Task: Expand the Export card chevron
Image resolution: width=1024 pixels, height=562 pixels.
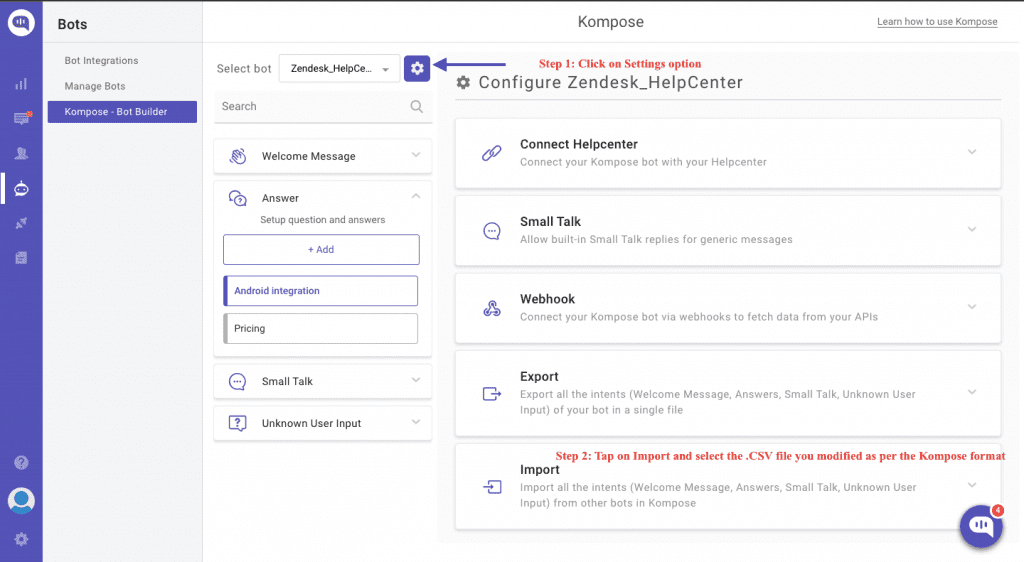Action: pyautogui.click(x=972, y=392)
